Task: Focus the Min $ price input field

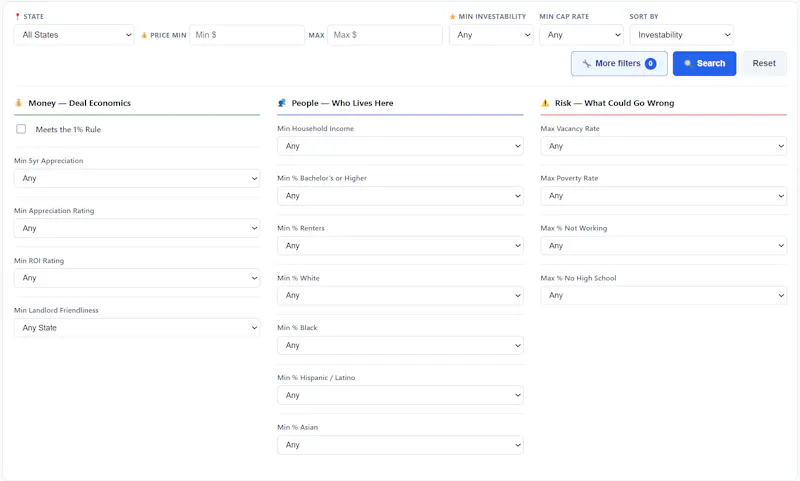Action: tap(247, 35)
